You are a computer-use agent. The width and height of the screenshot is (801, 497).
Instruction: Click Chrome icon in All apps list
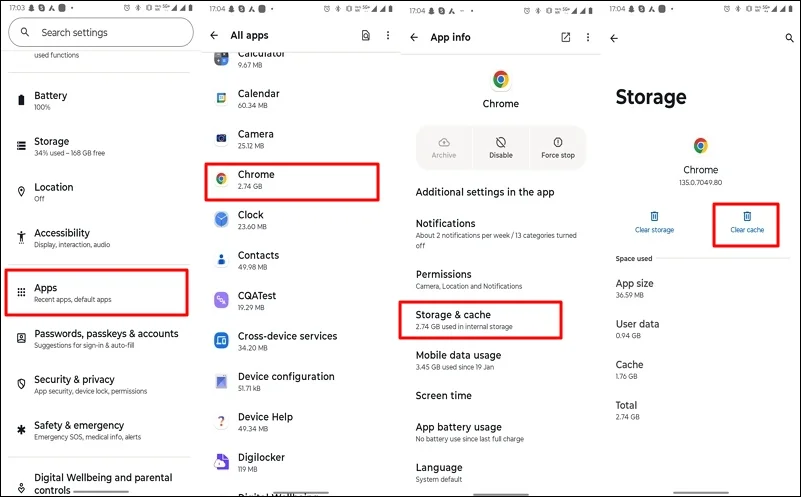pyautogui.click(x=221, y=179)
